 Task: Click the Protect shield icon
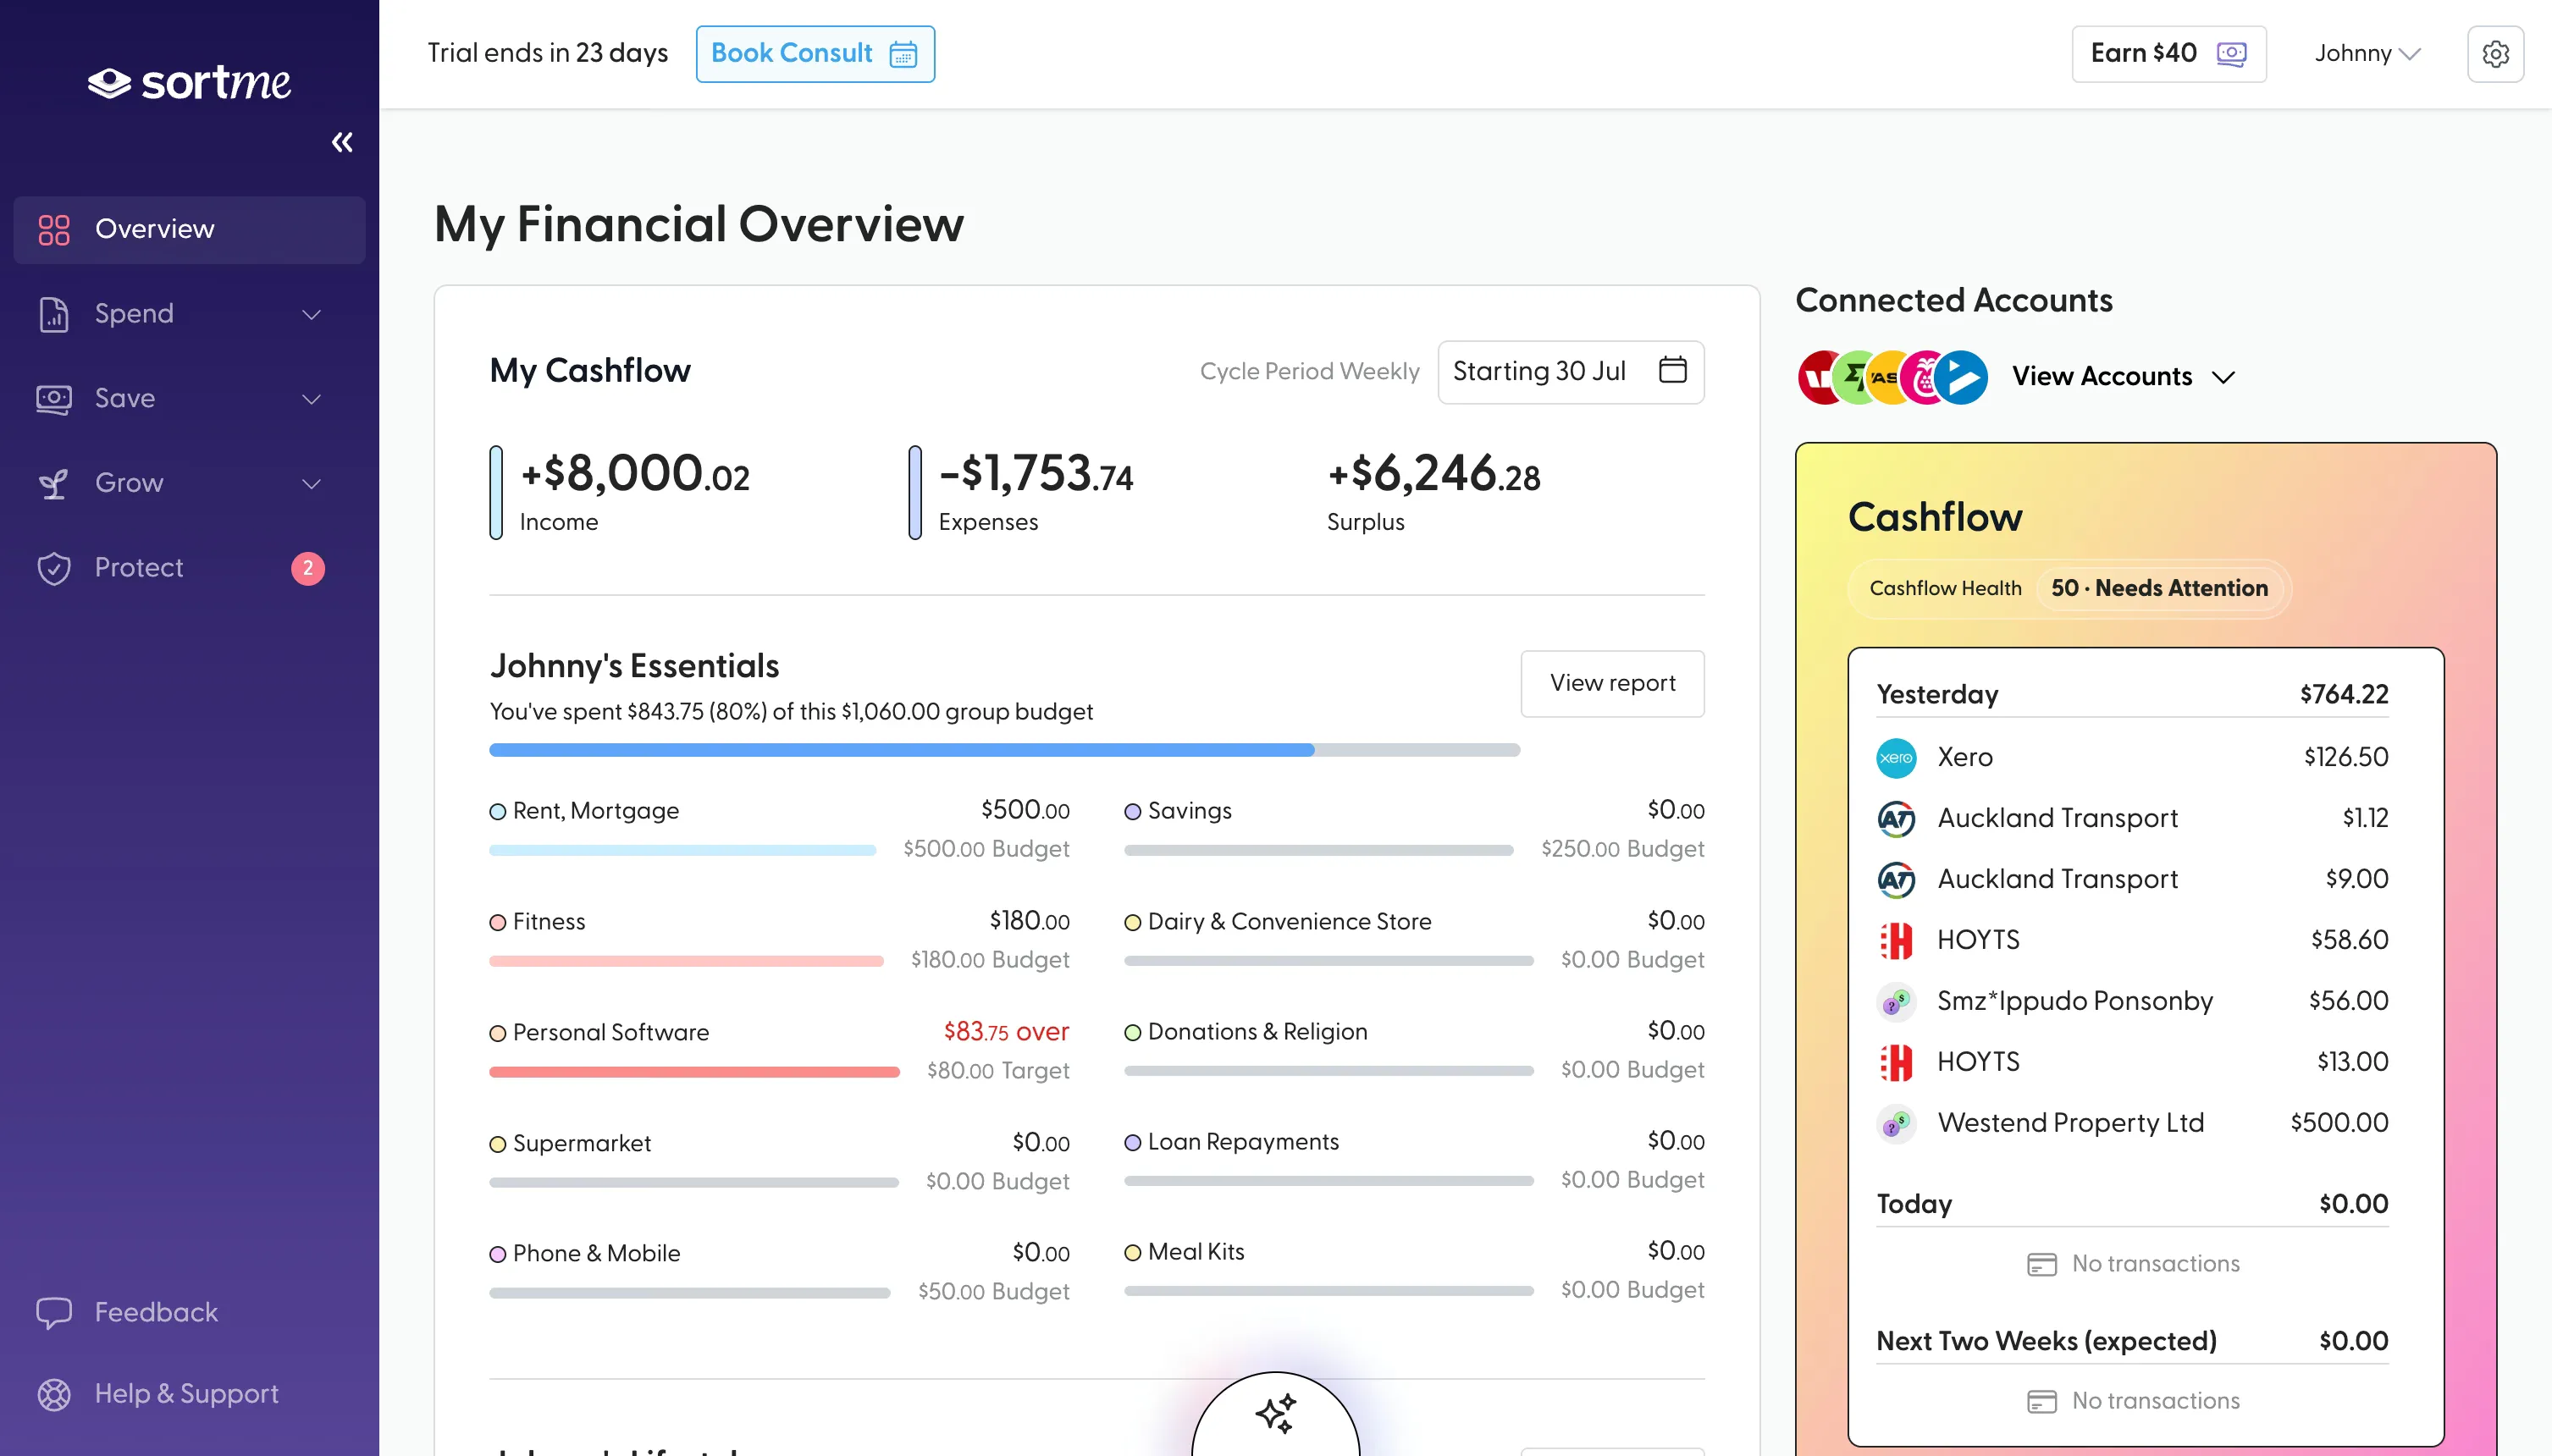point(54,568)
